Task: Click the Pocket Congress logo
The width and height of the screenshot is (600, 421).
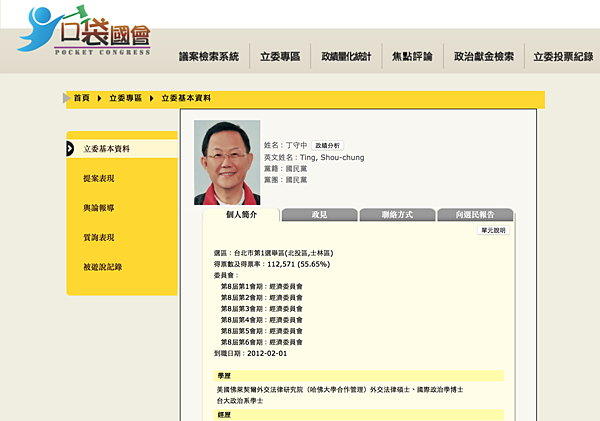Action: (85, 31)
